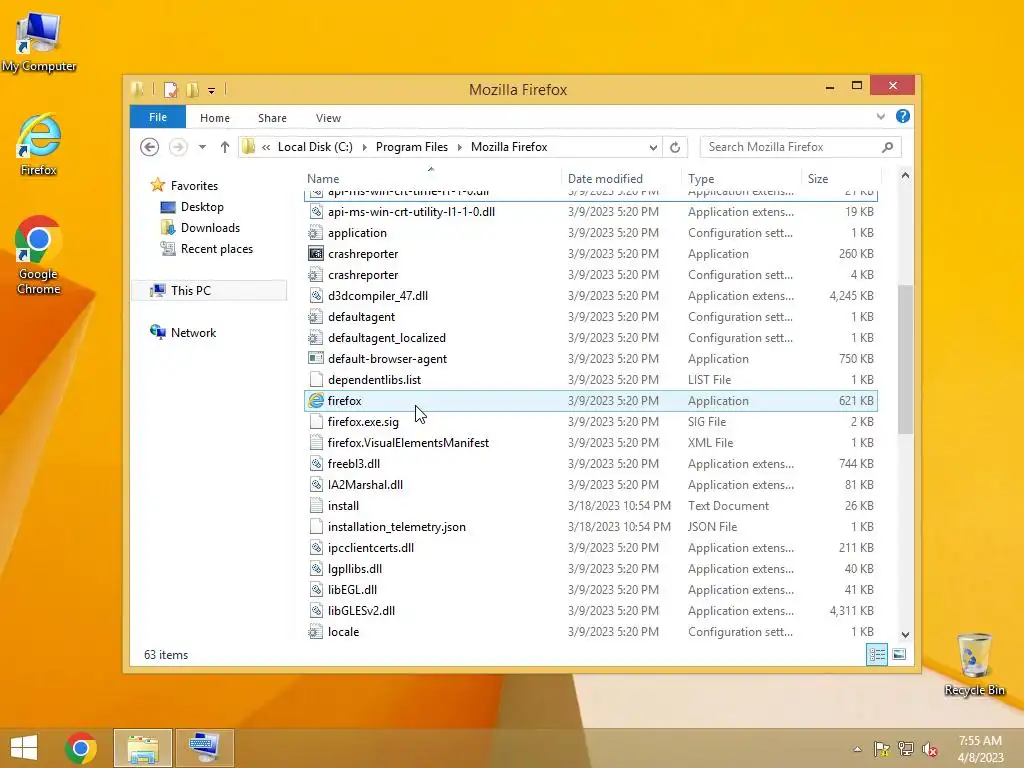Select firefox.VisualElementsManifest file

point(591,443)
